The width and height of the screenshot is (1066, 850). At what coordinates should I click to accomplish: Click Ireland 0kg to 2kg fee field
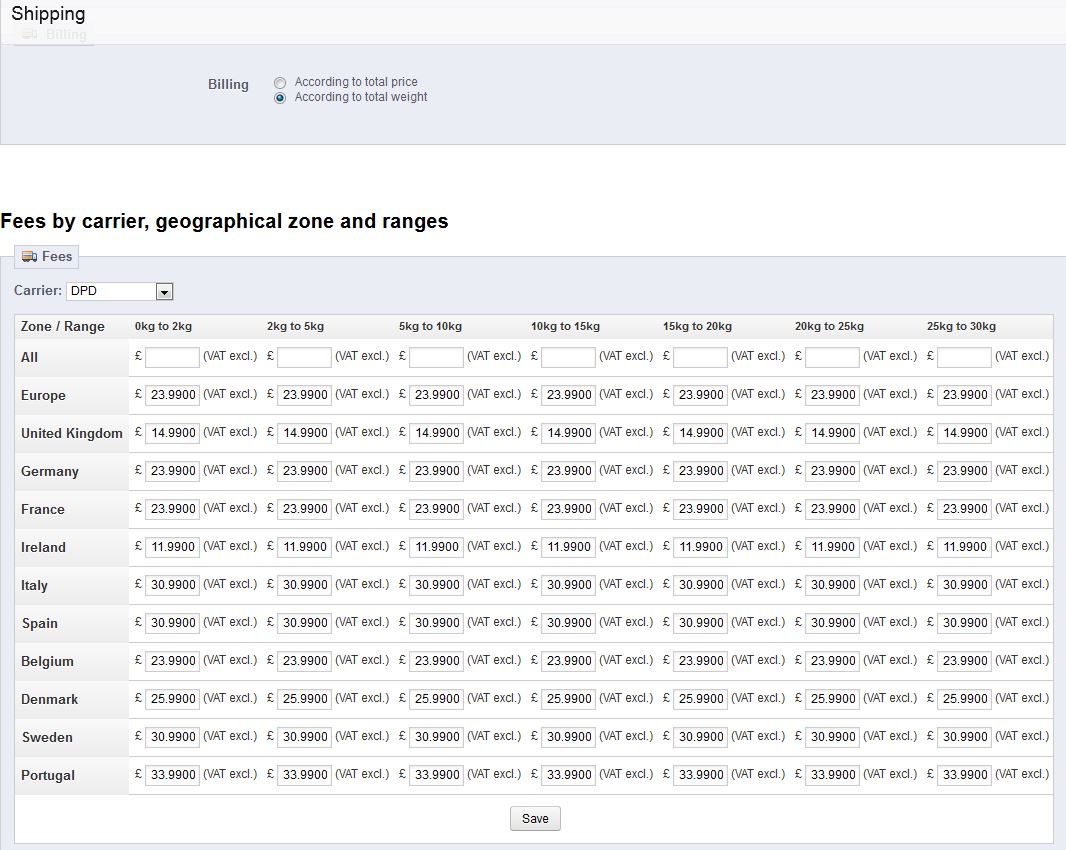pyautogui.click(x=172, y=547)
